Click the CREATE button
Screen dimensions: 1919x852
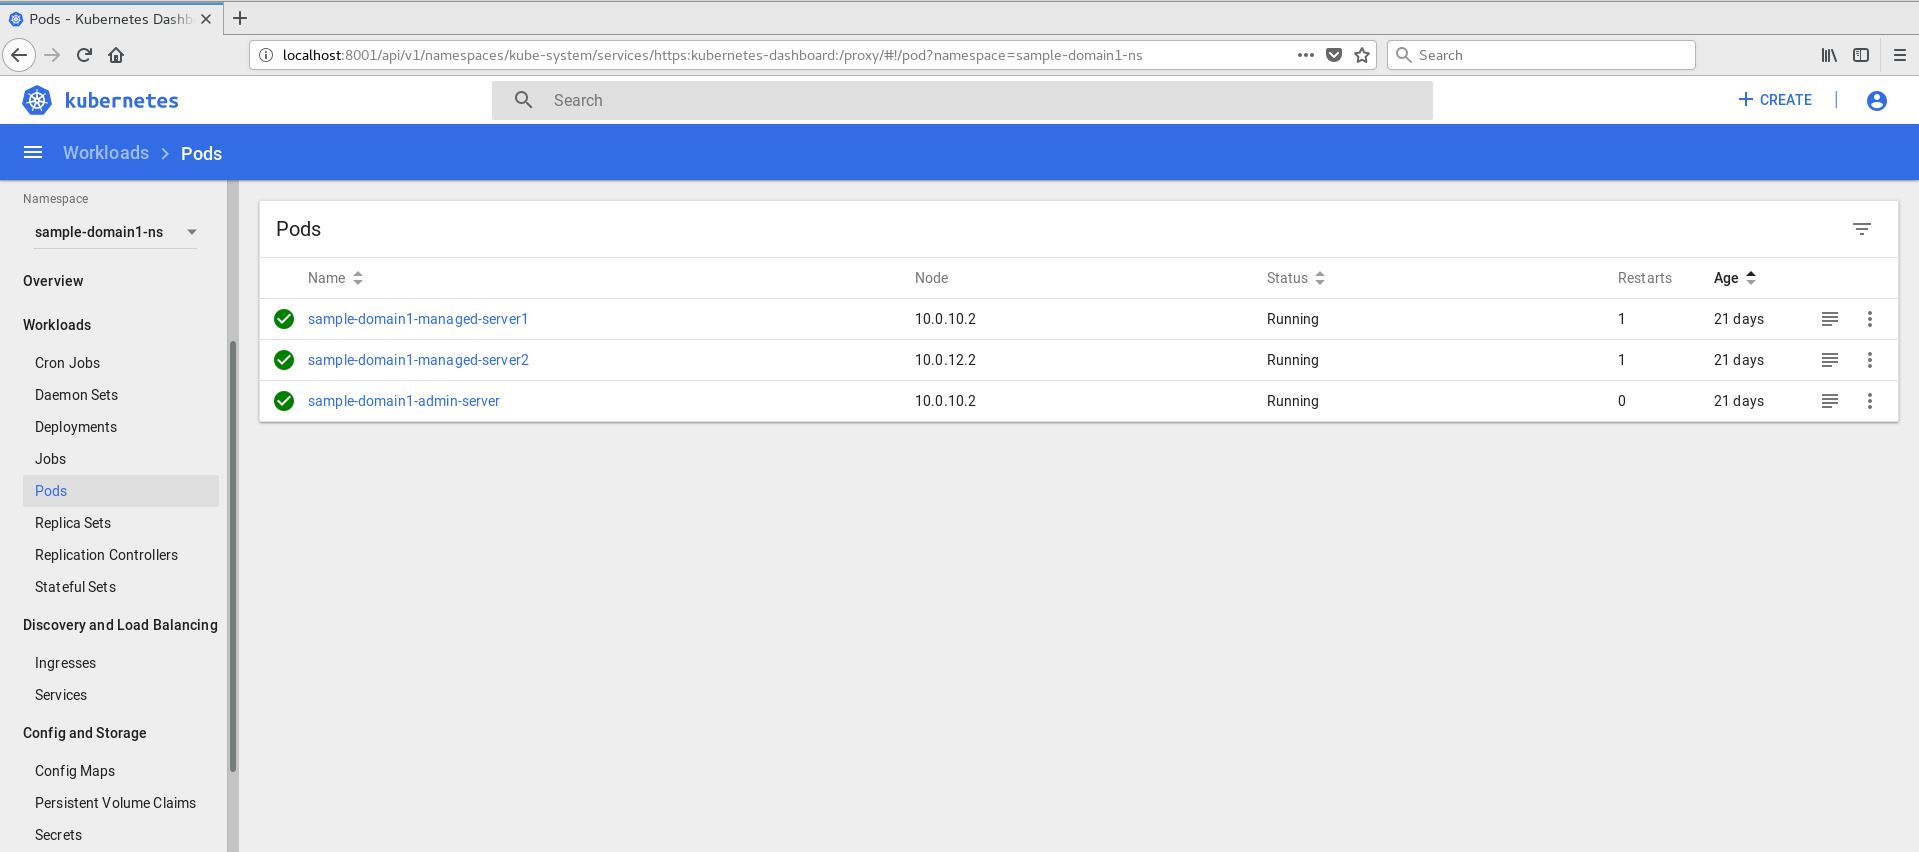coord(1775,100)
